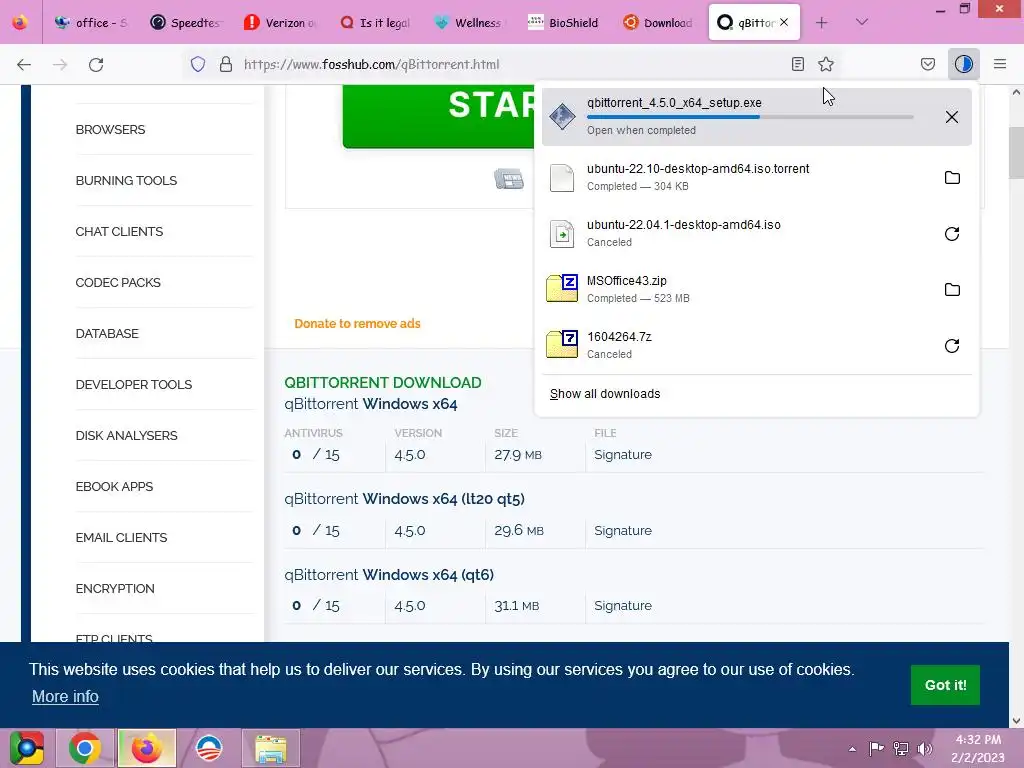Open the taskbar clock showing 4:32 PM
The width and height of the screenshot is (1024, 768).
click(978, 748)
